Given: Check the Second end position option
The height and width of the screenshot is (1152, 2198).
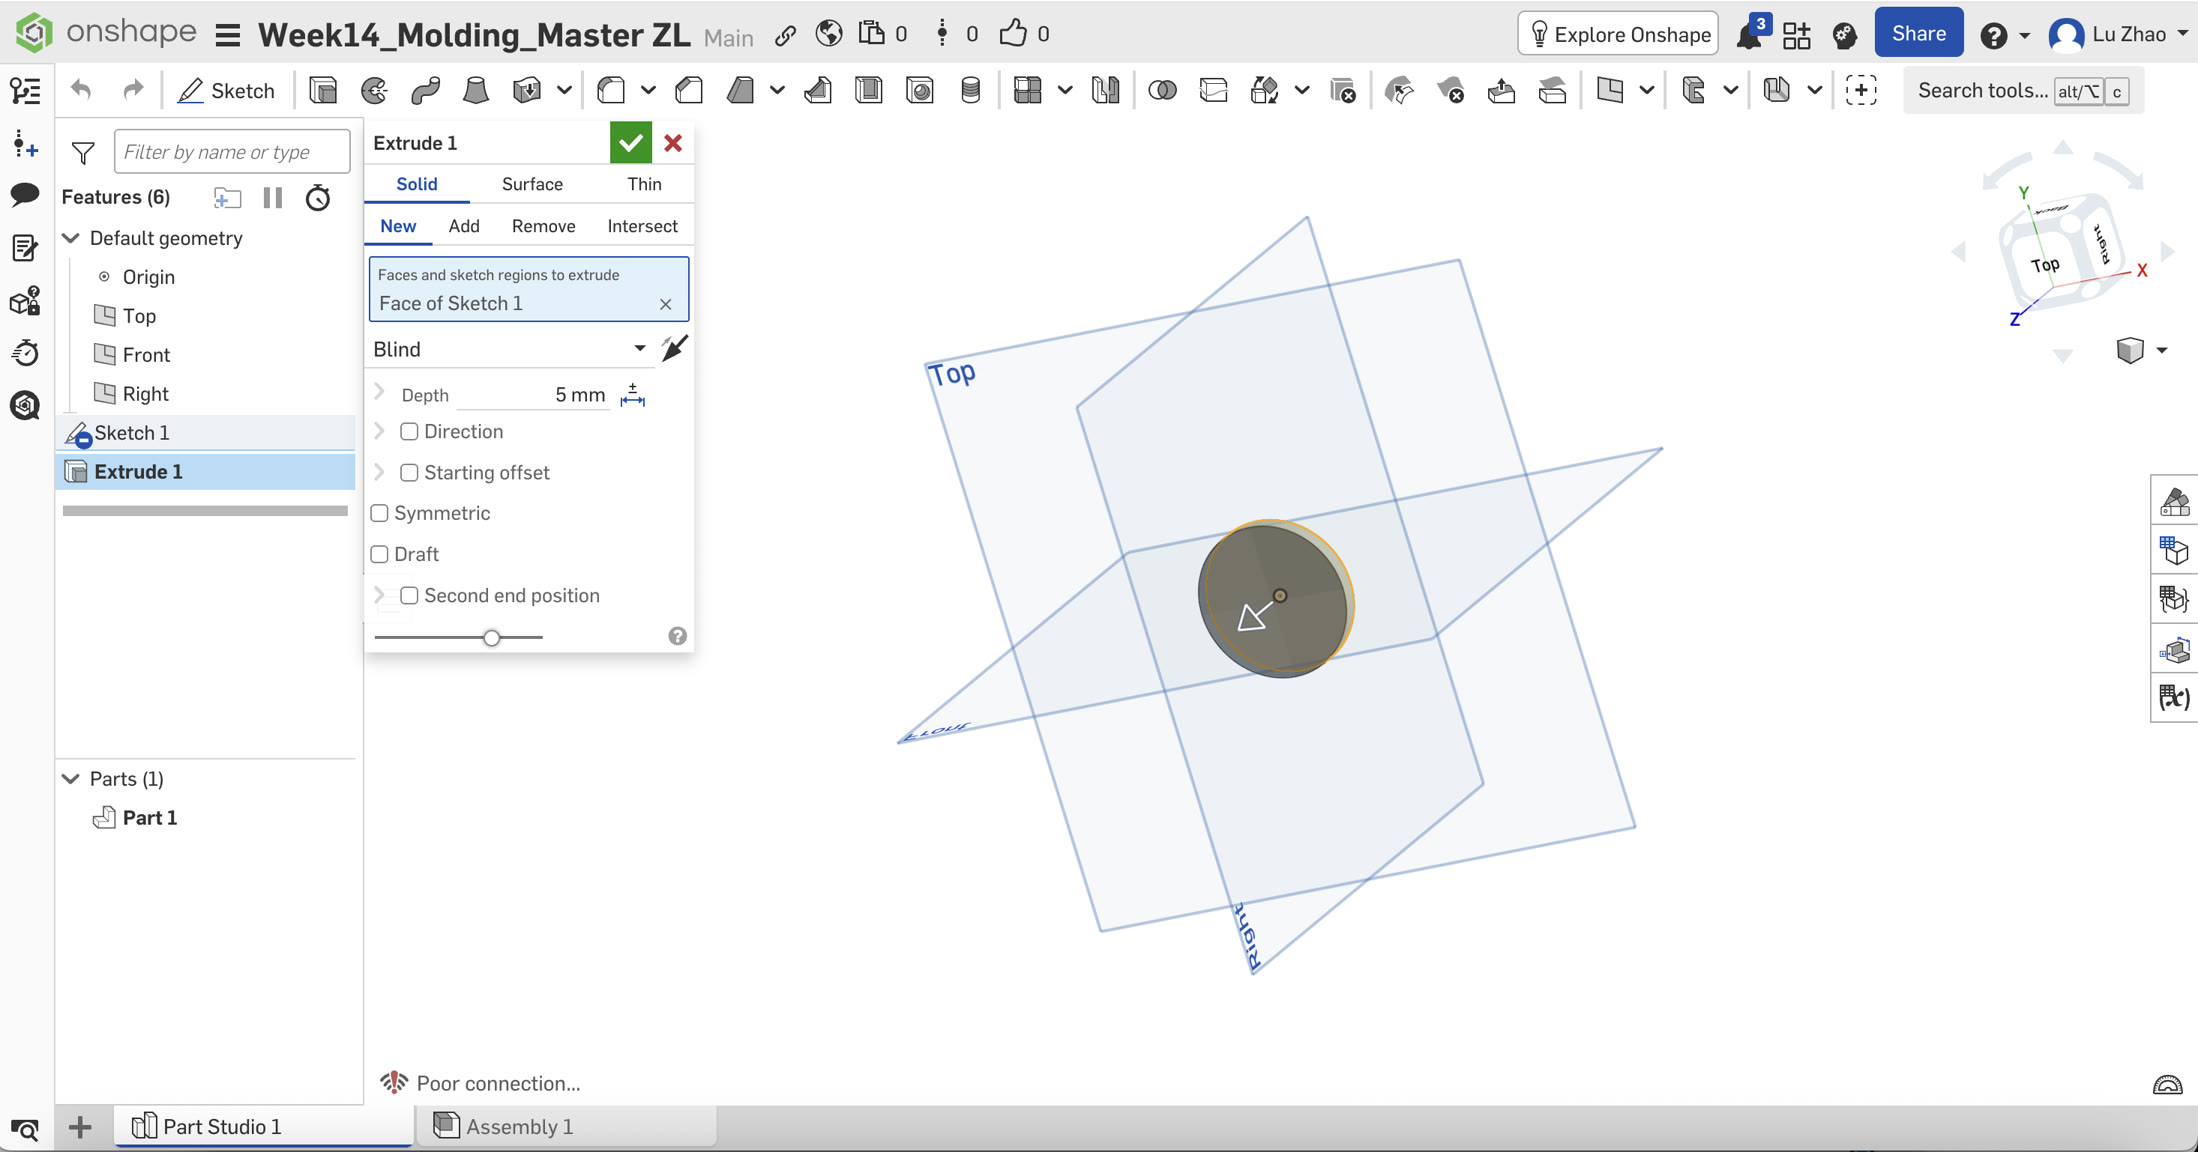Looking at the screenshot, I should click(409, 596).
